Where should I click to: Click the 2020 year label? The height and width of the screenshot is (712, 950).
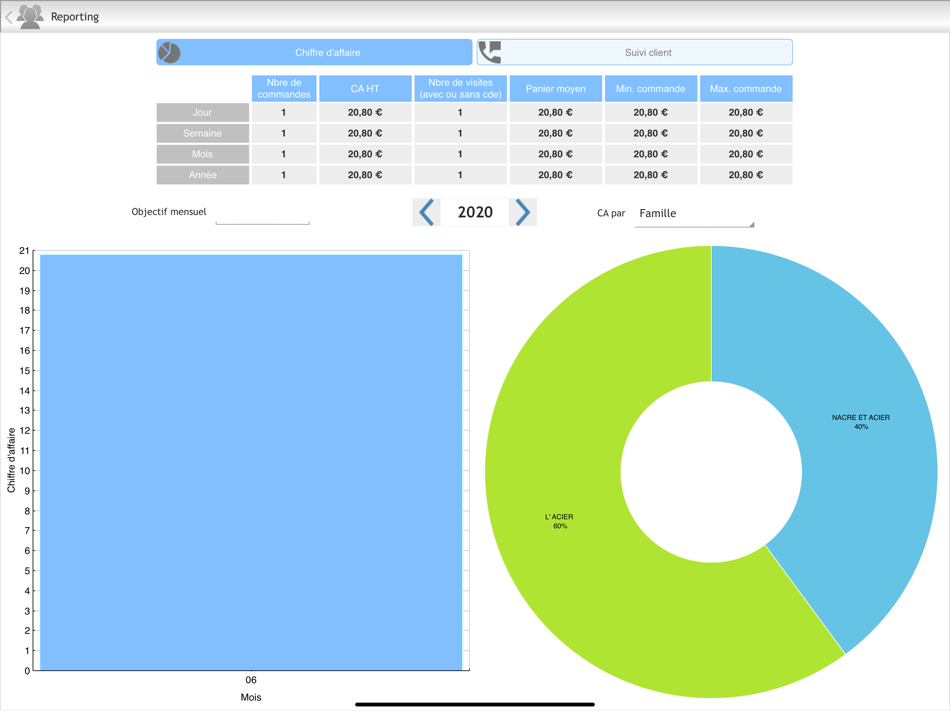tap(473, 211)
